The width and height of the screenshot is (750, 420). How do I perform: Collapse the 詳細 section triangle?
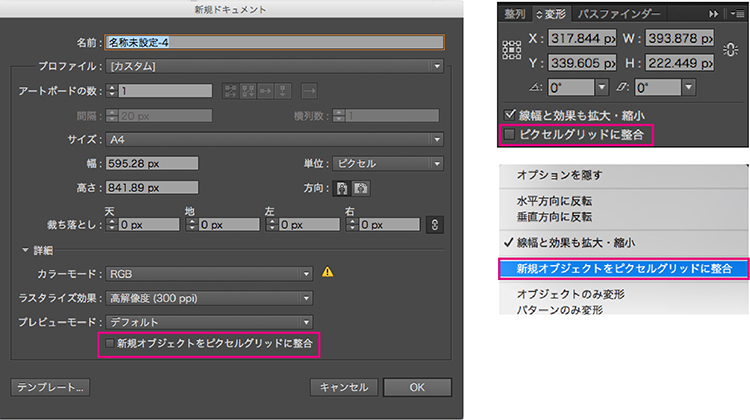click(x=25, y=250)
